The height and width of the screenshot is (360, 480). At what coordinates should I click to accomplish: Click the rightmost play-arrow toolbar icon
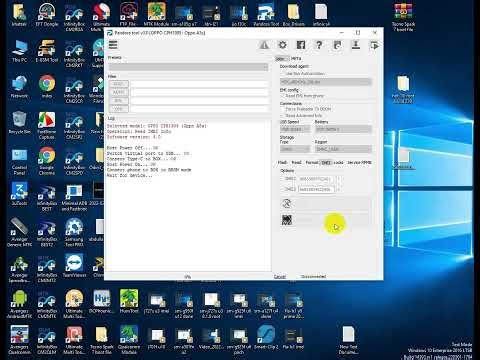[x=374, y=45]
